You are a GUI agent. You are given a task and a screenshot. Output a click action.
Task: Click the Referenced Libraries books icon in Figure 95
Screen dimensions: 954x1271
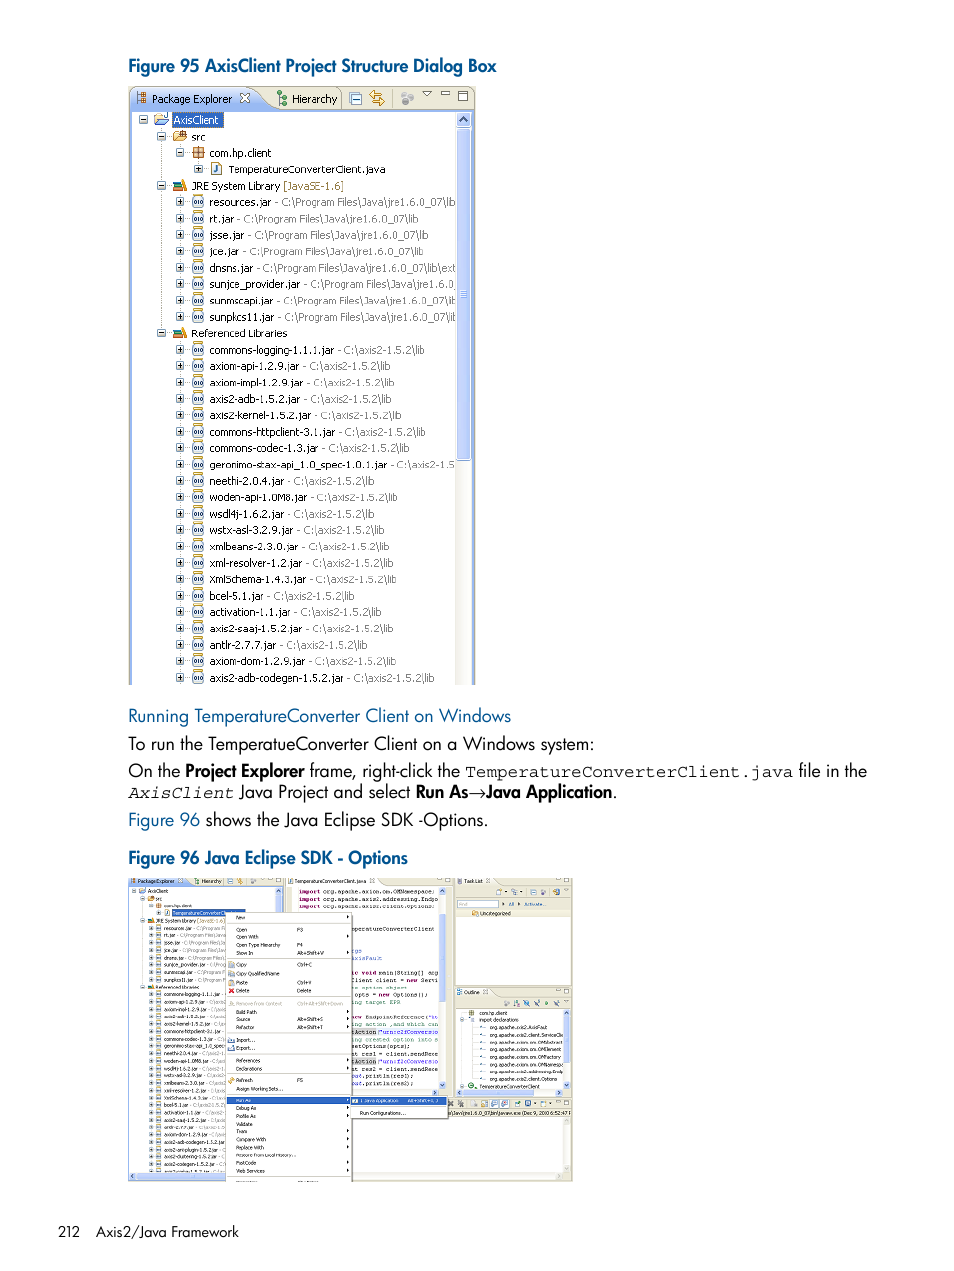(180, 333)
